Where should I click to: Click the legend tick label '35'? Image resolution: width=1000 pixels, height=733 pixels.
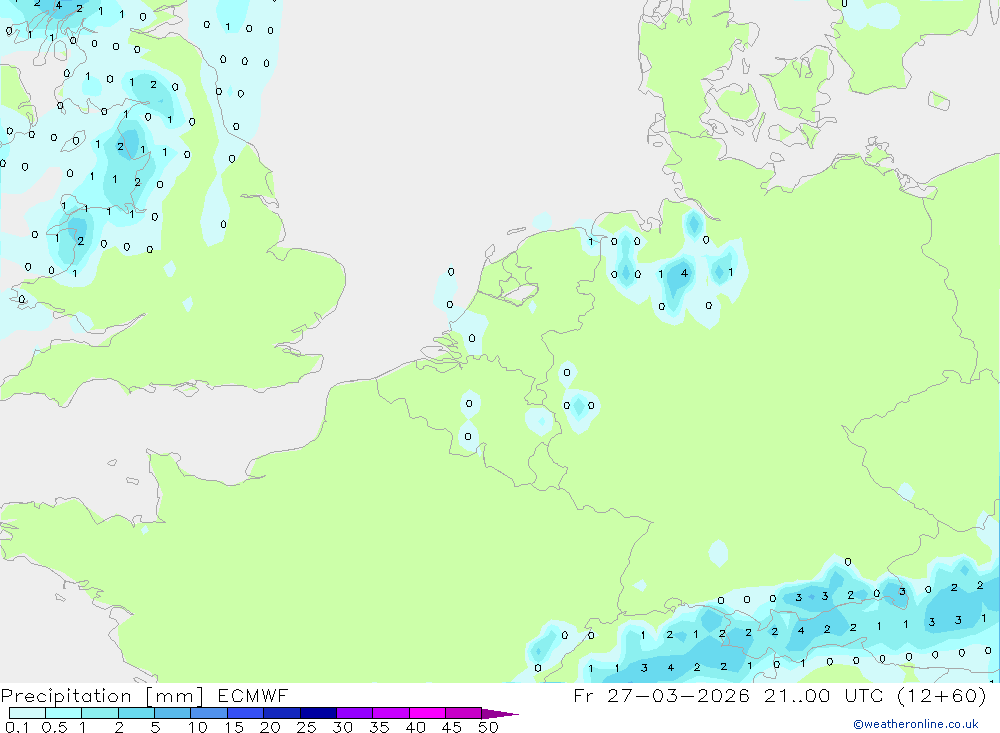click(x=379, y=727)
